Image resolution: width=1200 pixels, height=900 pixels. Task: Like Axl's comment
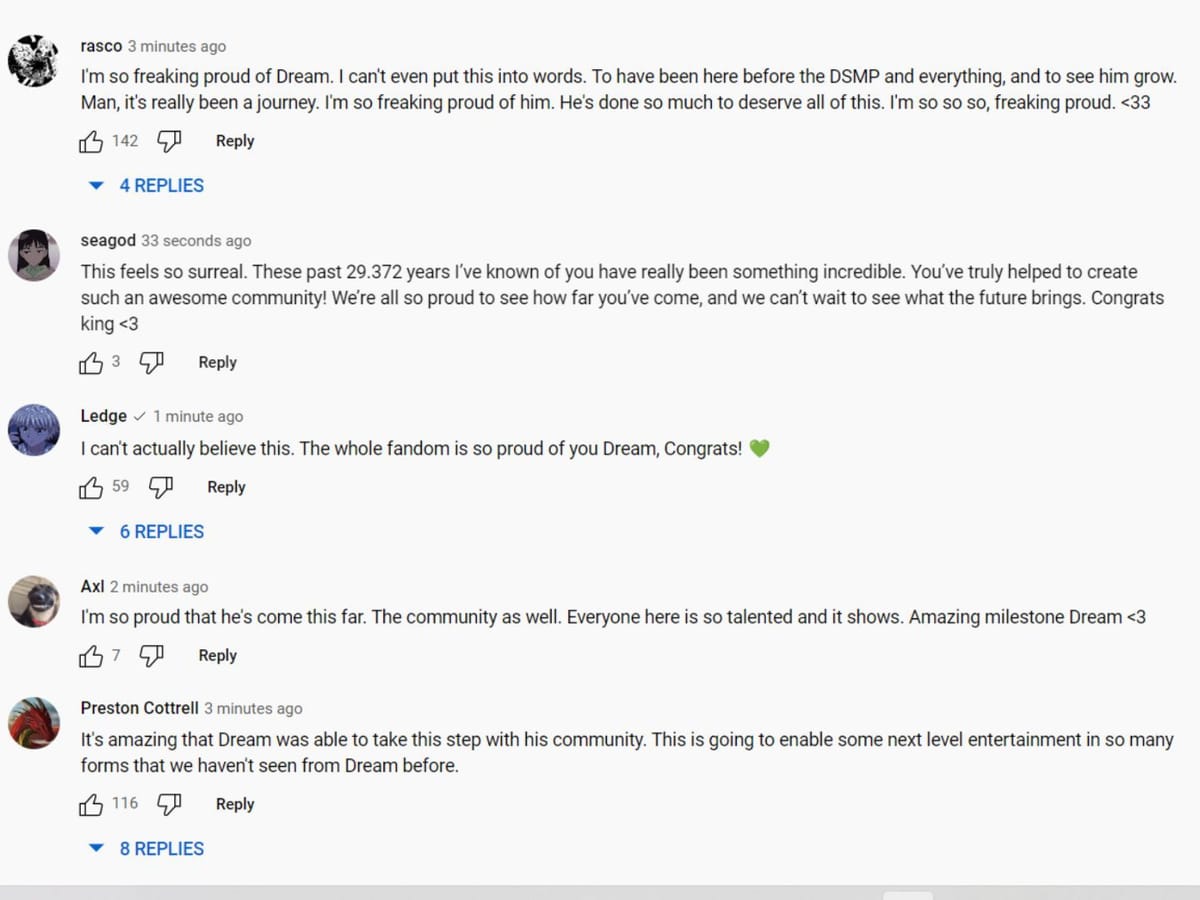point(91,656)
